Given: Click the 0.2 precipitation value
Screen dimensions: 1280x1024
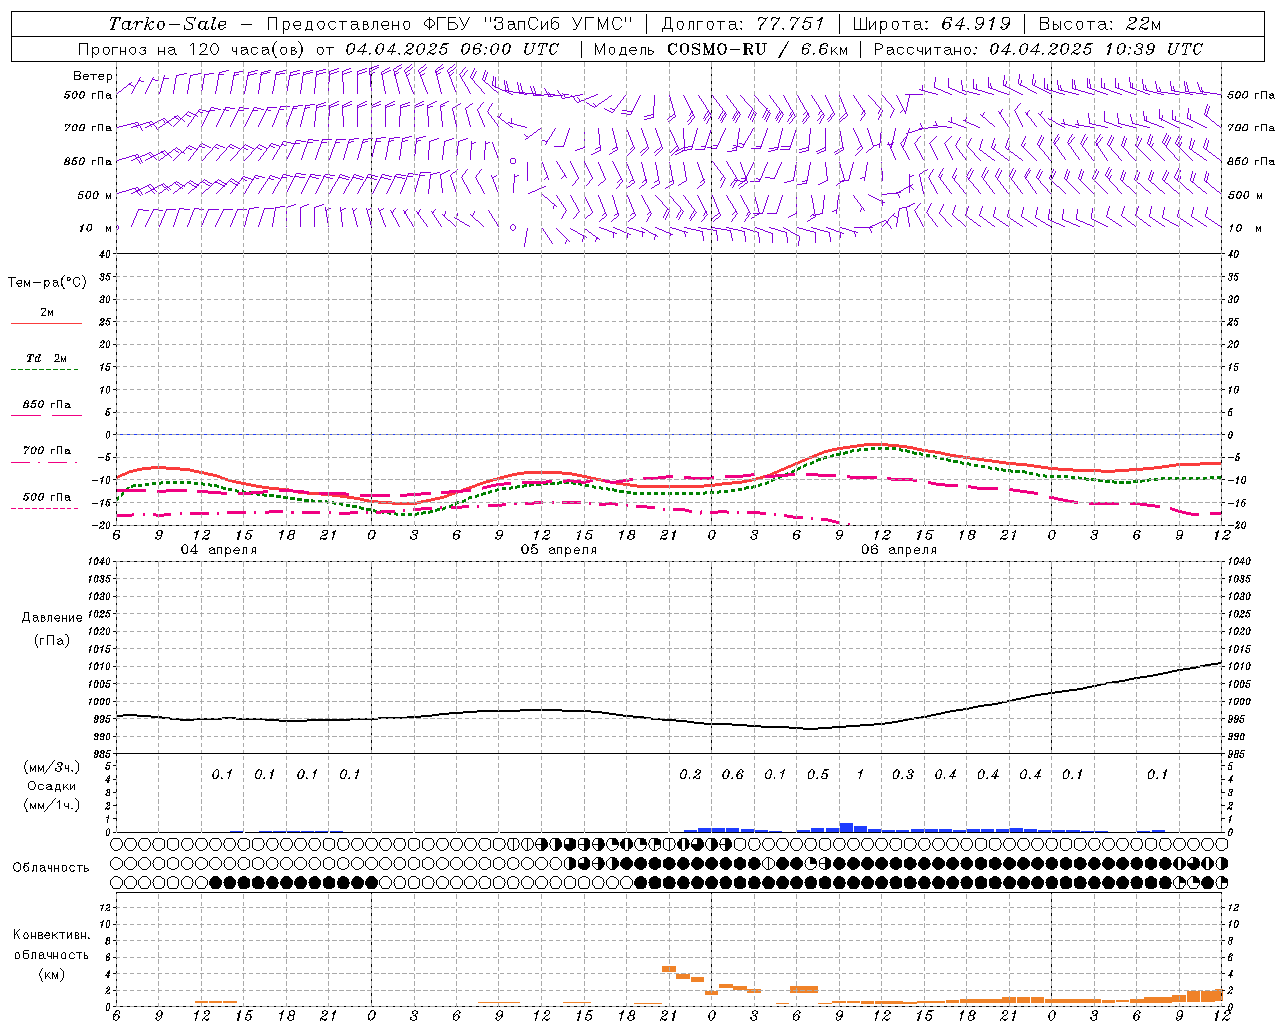Looking at the screenshot, I should tap(690, 775).
